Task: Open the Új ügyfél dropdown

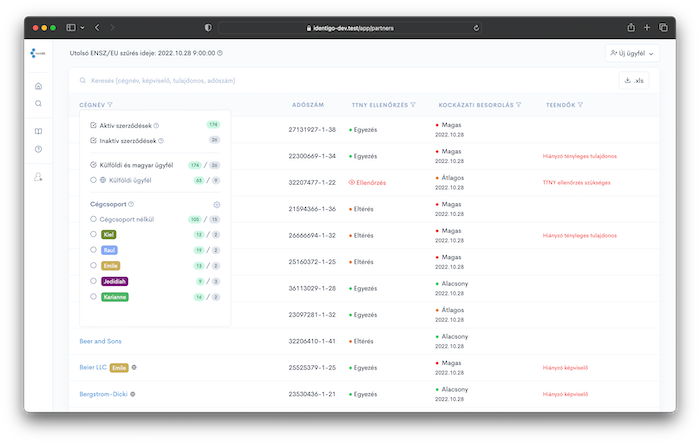Action: (632, 53)
